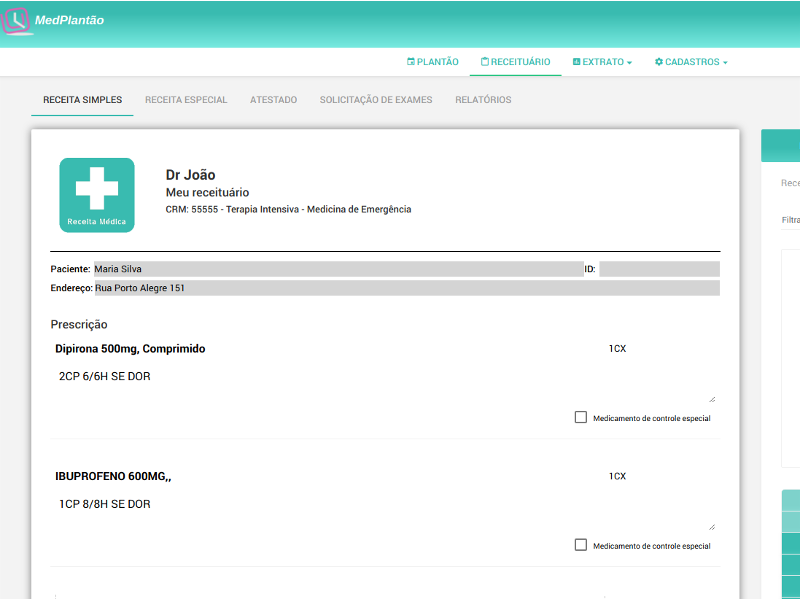Click the 1CX quantity for Ibuprofeno
The width and height of the screenshot is (800, 600).
pyautogui.click(x=617, y=477)
